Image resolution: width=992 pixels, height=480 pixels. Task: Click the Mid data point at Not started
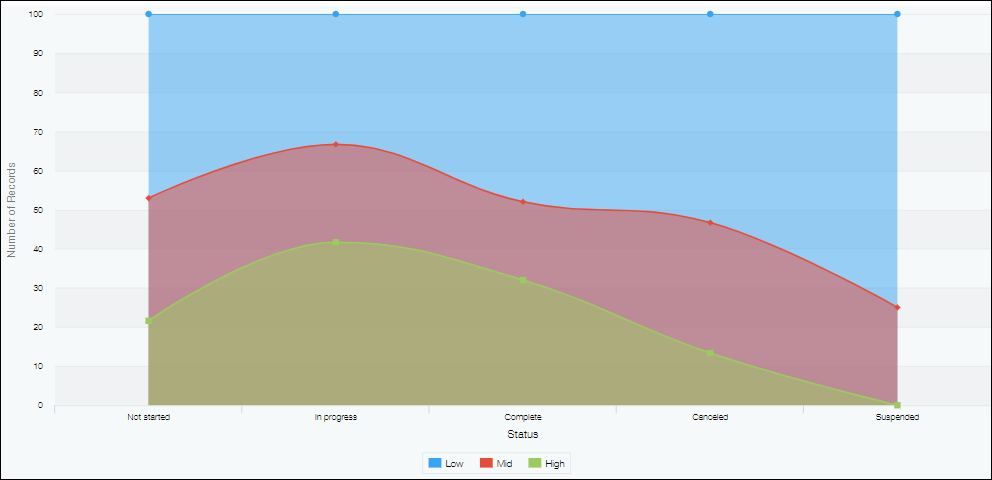[148, 198]
